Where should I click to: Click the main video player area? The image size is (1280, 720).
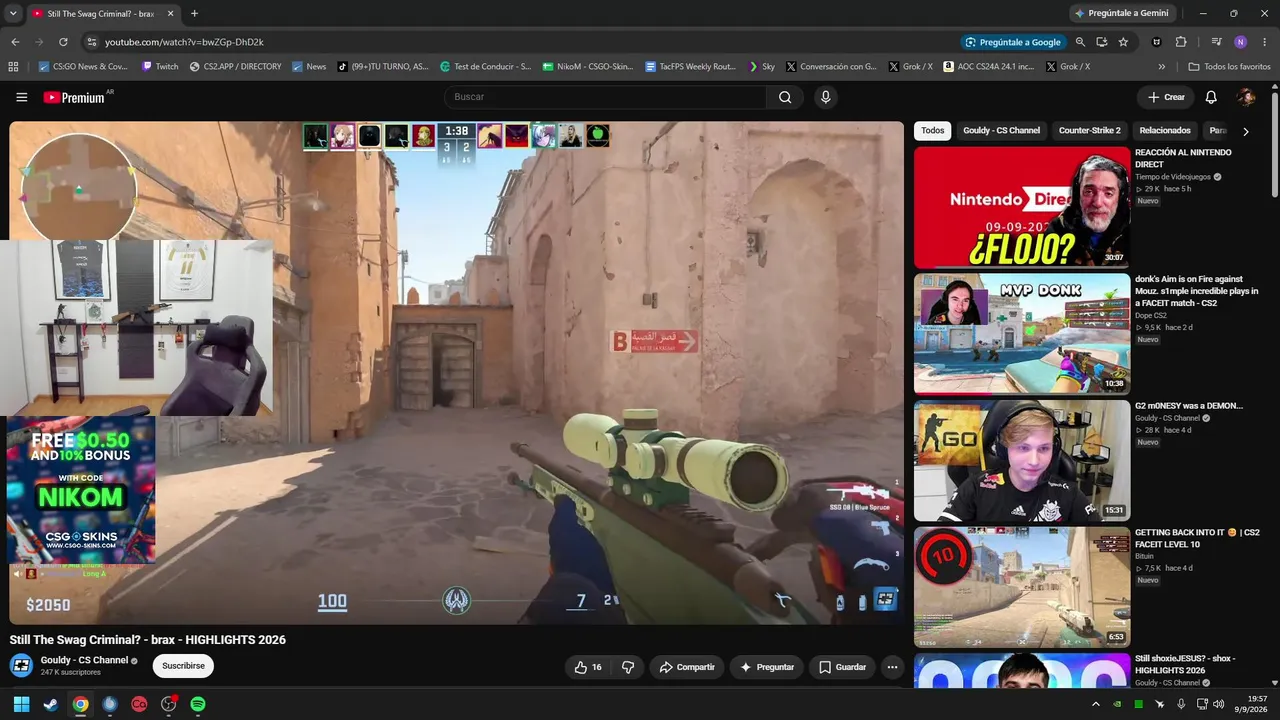(x=456, y=373)
